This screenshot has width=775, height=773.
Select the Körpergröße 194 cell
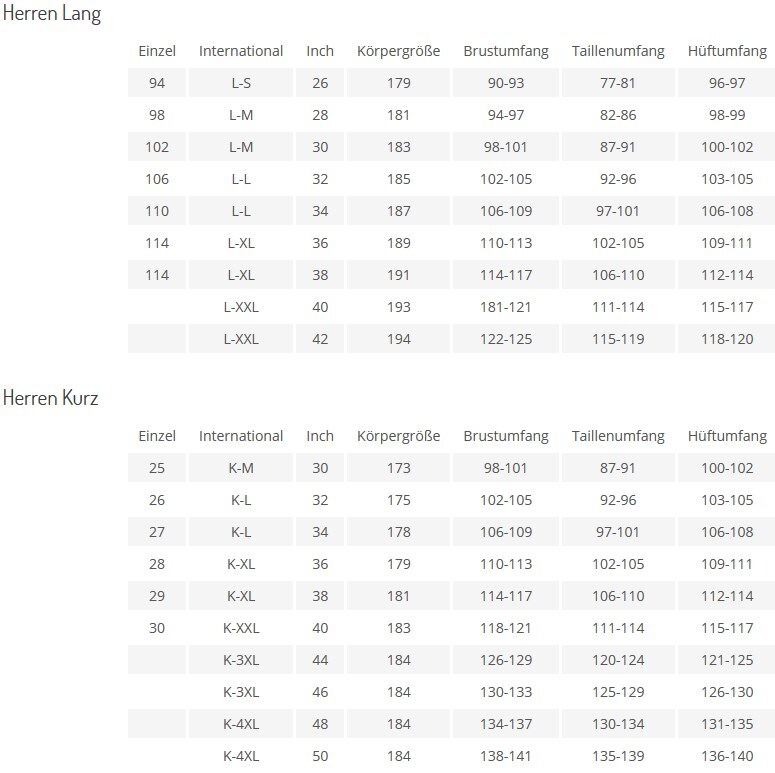click(x=398, y=339)
